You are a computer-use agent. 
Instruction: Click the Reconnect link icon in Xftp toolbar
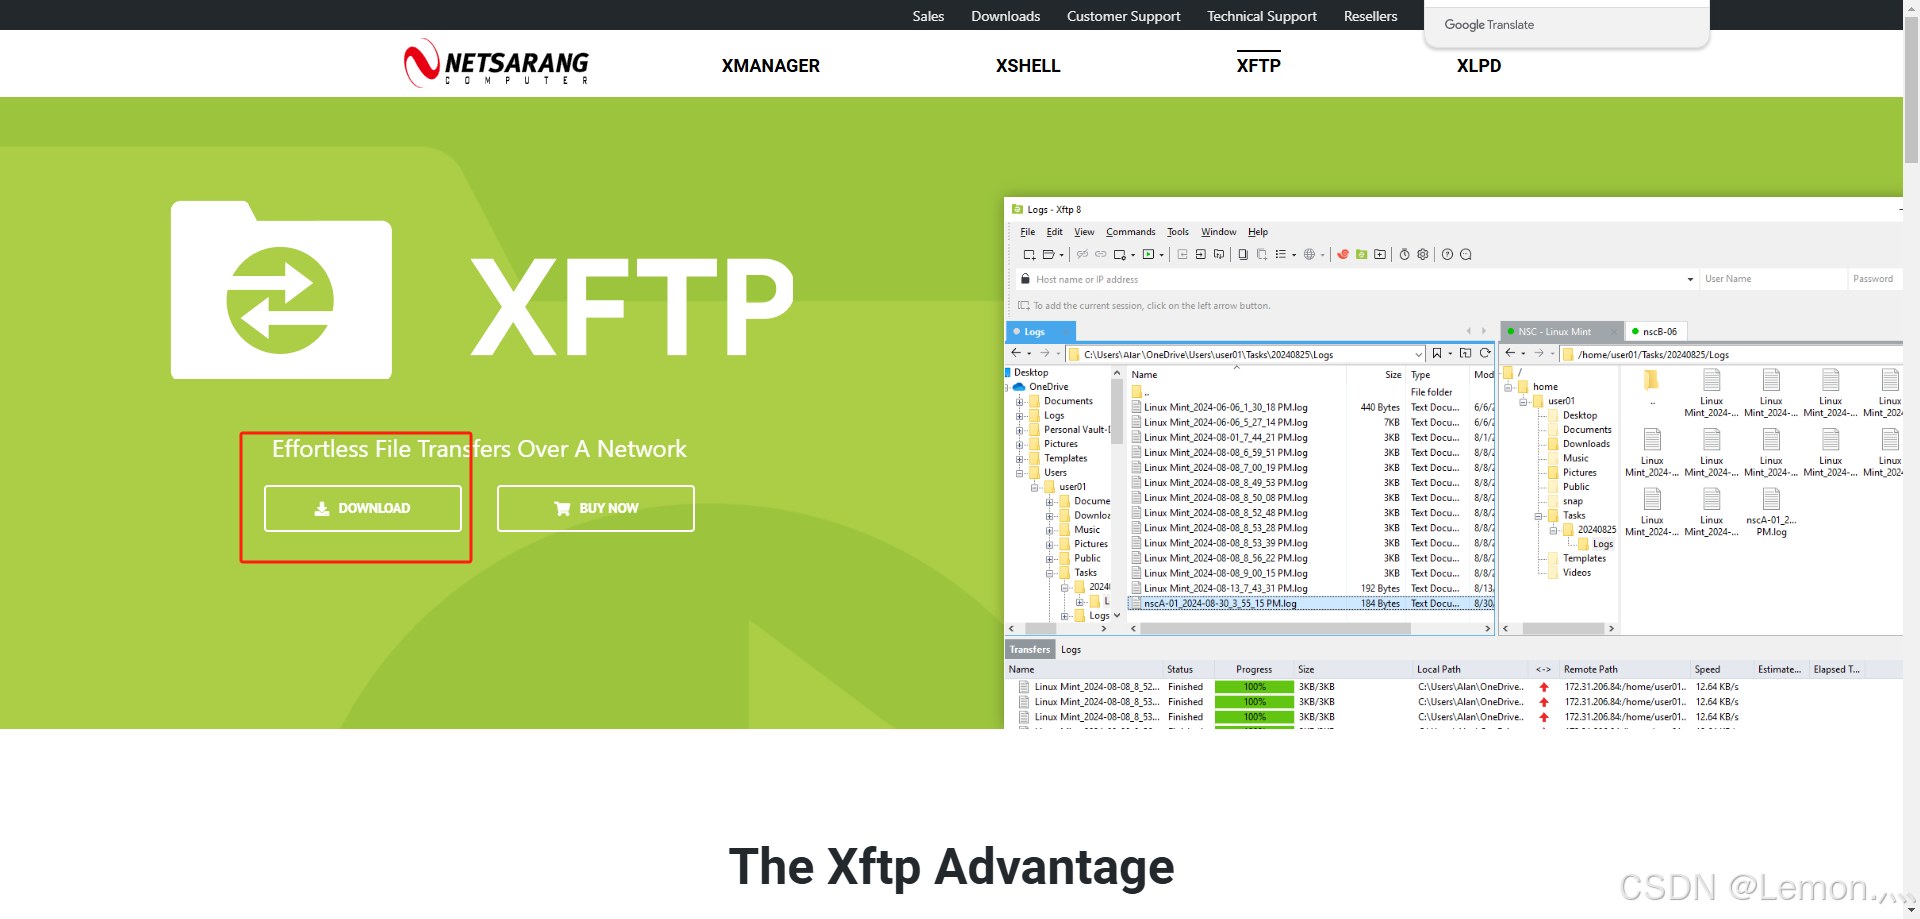pos(1101,255)
